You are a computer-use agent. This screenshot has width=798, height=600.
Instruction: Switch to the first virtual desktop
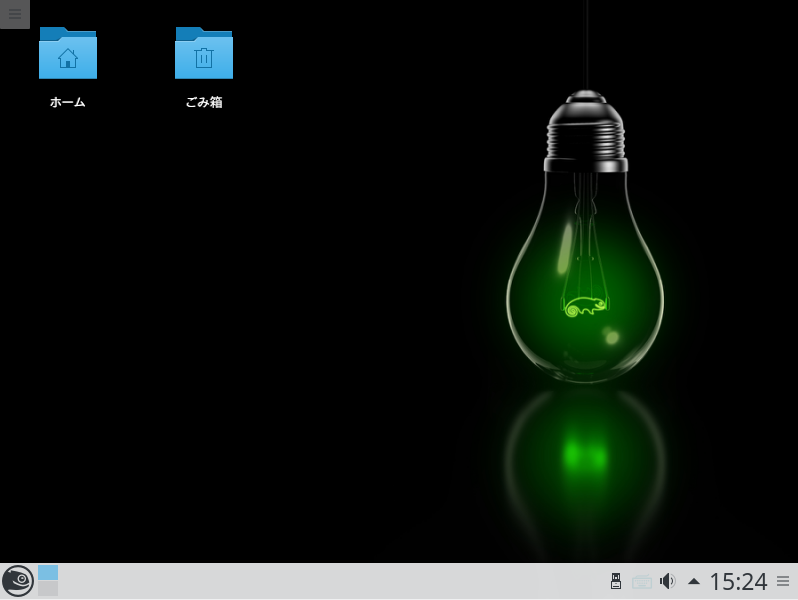(x=48, y=573)
